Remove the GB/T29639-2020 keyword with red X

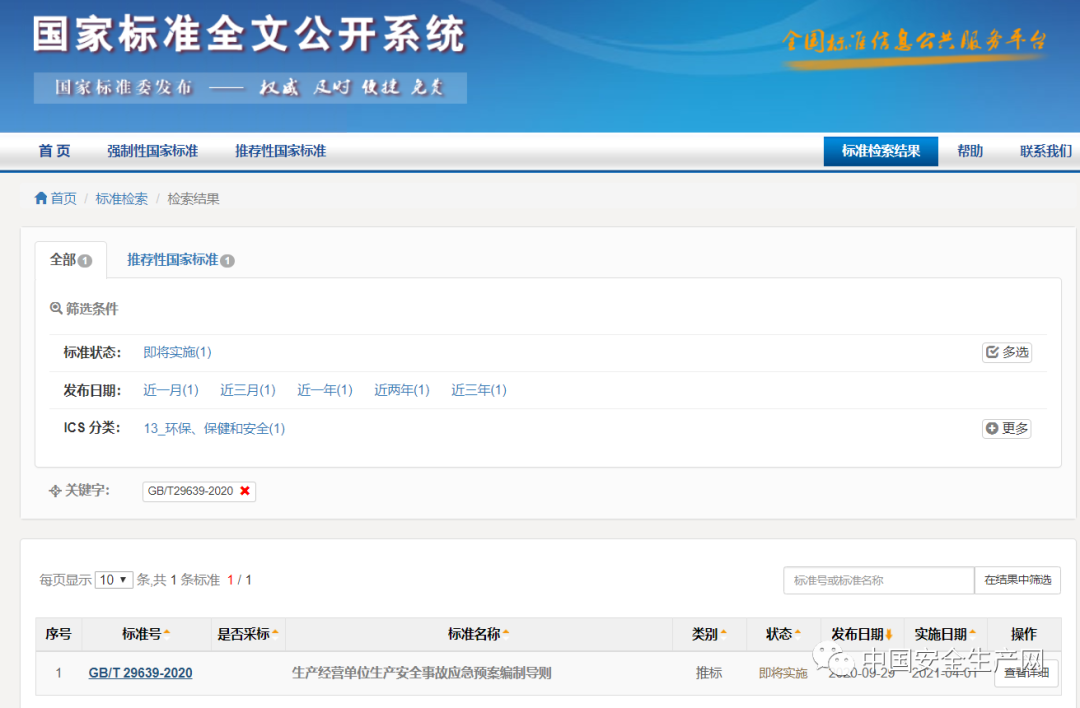coord(245,491)
